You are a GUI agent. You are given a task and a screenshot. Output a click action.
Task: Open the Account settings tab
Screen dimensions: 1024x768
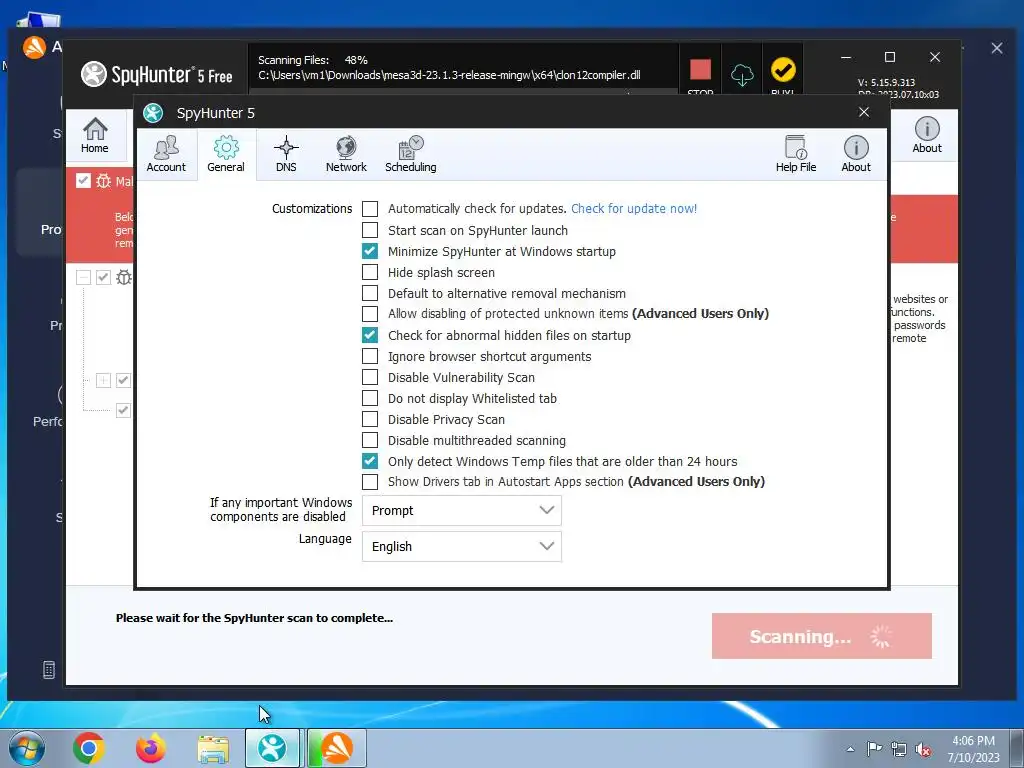pos(166,154)
